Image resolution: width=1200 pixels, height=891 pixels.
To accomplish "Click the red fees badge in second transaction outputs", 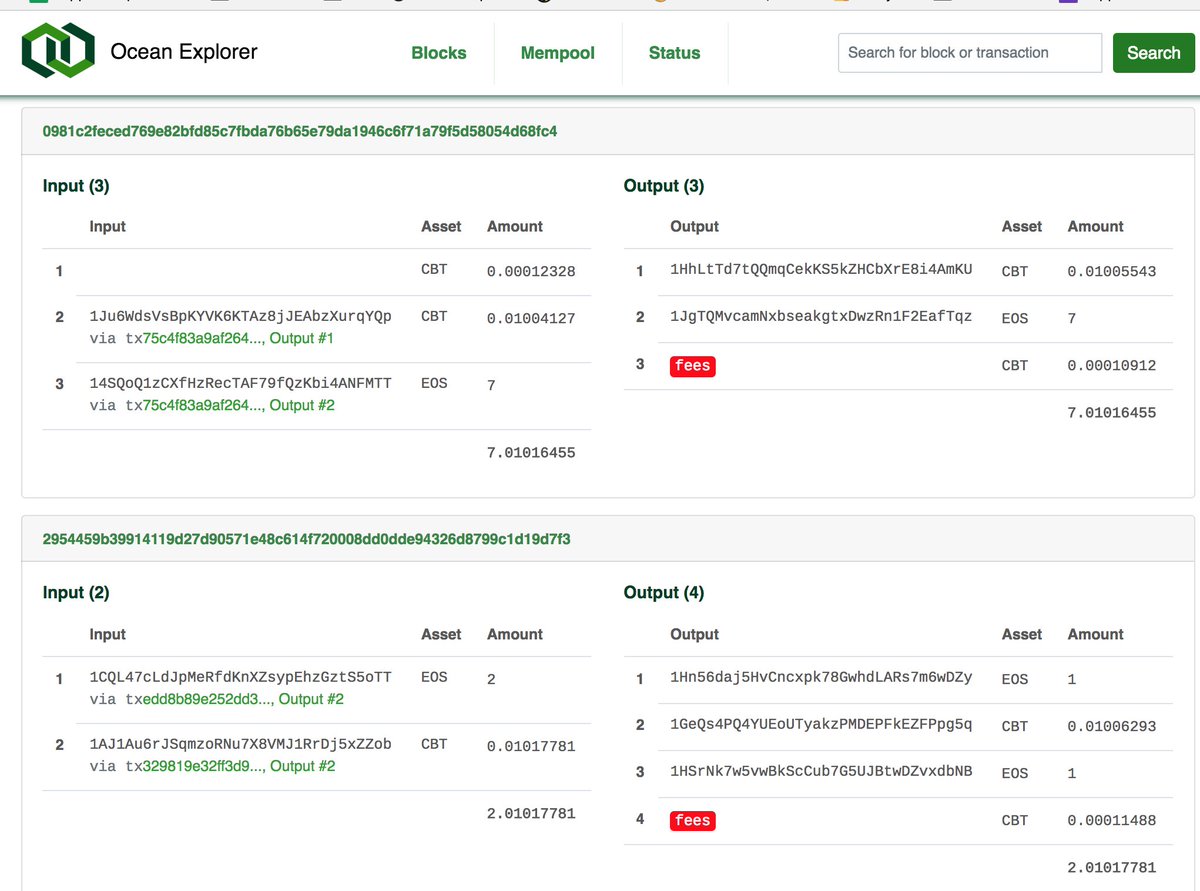I will pyautogui.click(x=692, y=820).
